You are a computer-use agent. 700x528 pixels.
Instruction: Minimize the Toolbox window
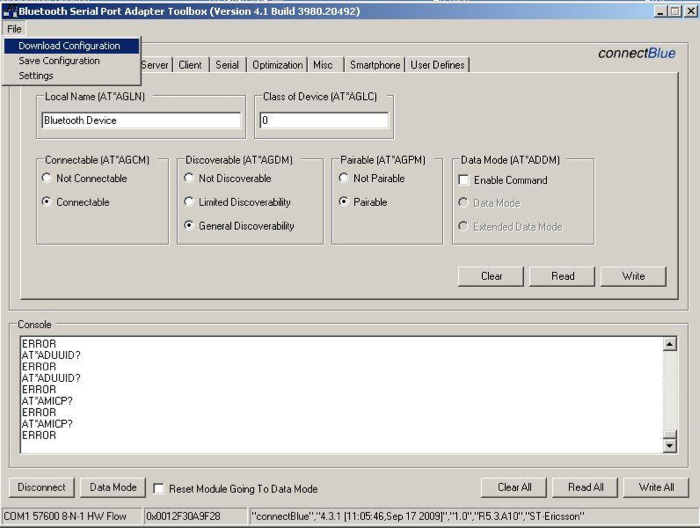[x=661, y=12]
